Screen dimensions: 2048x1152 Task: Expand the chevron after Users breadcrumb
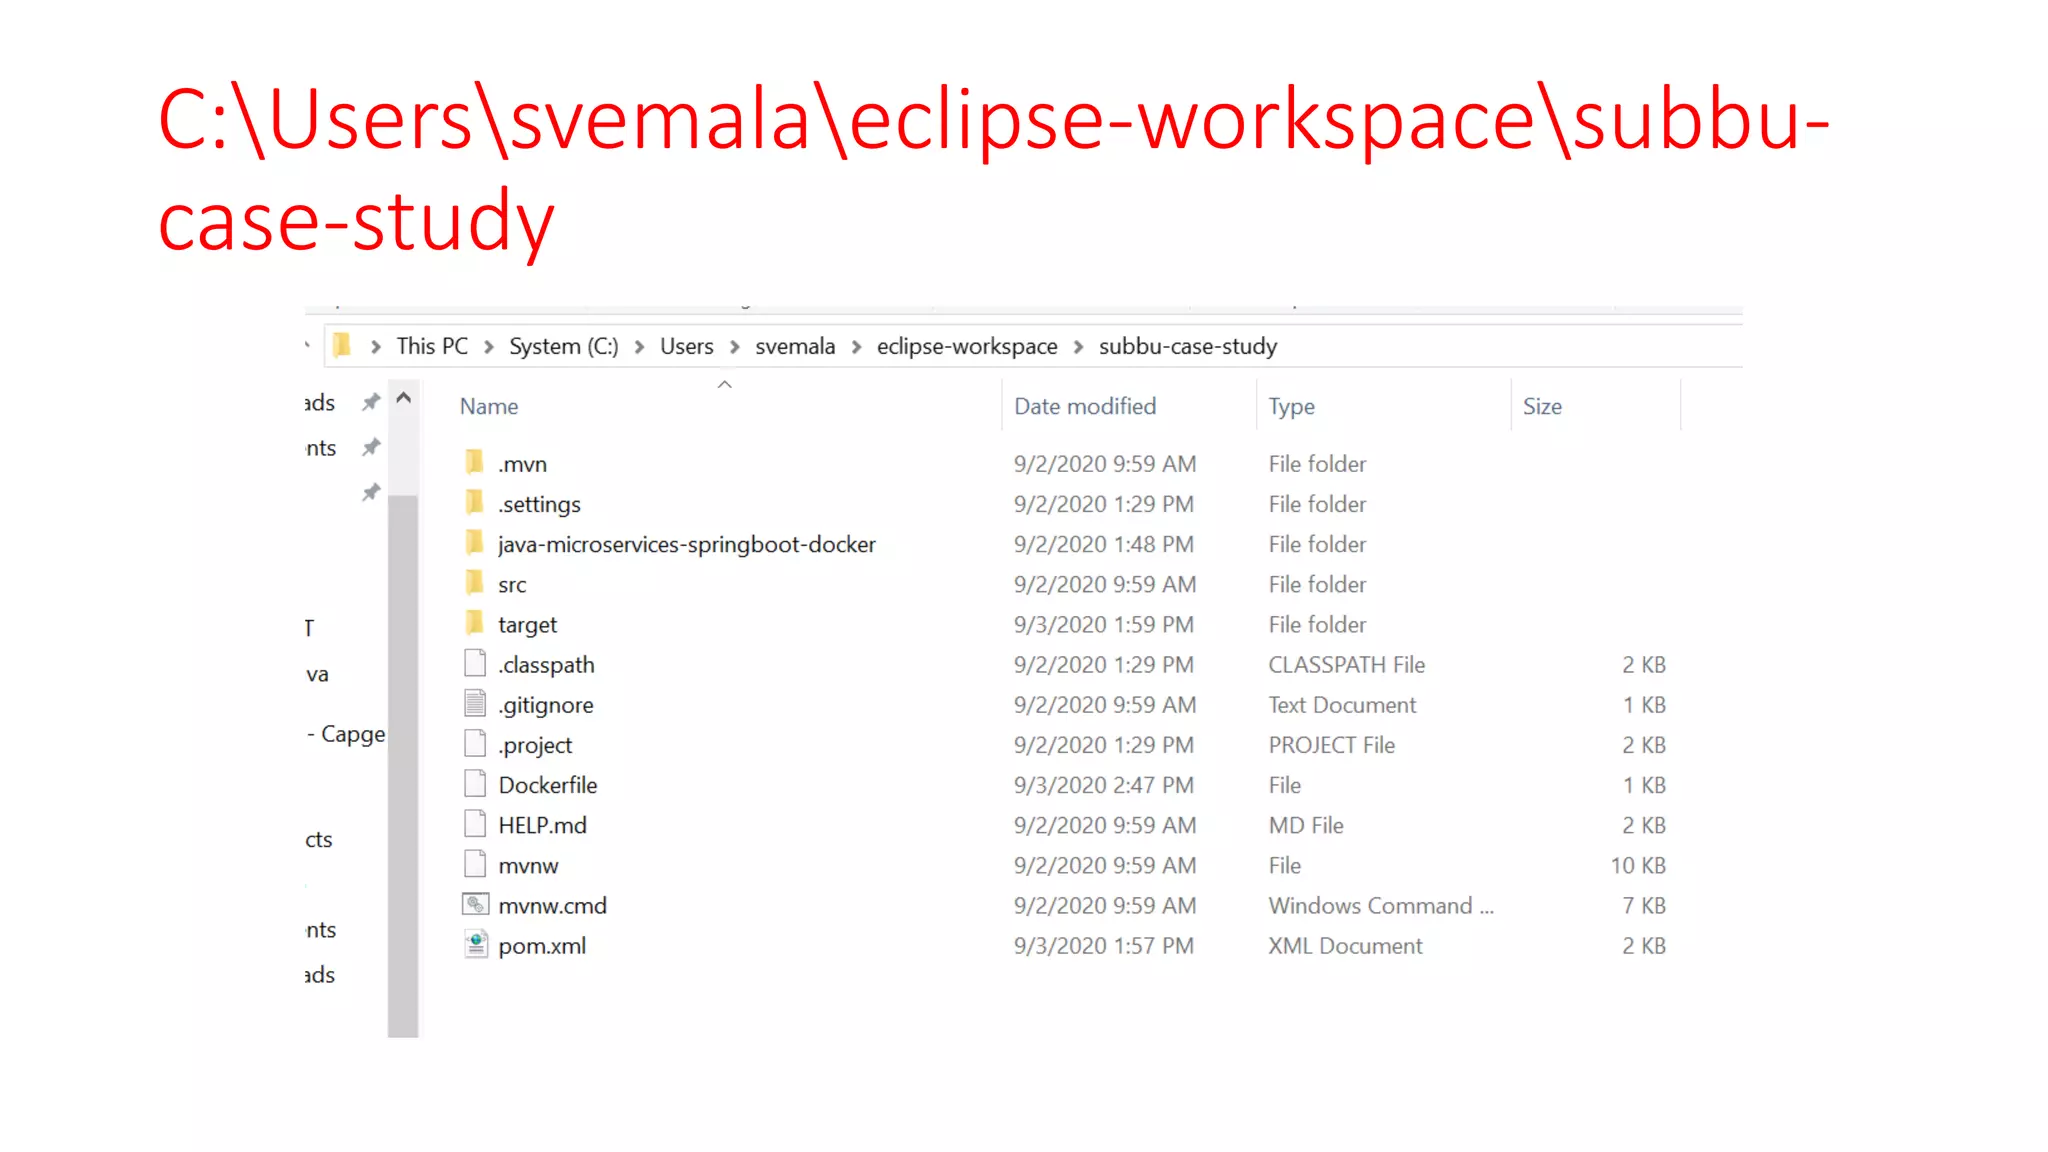point(735,346)
